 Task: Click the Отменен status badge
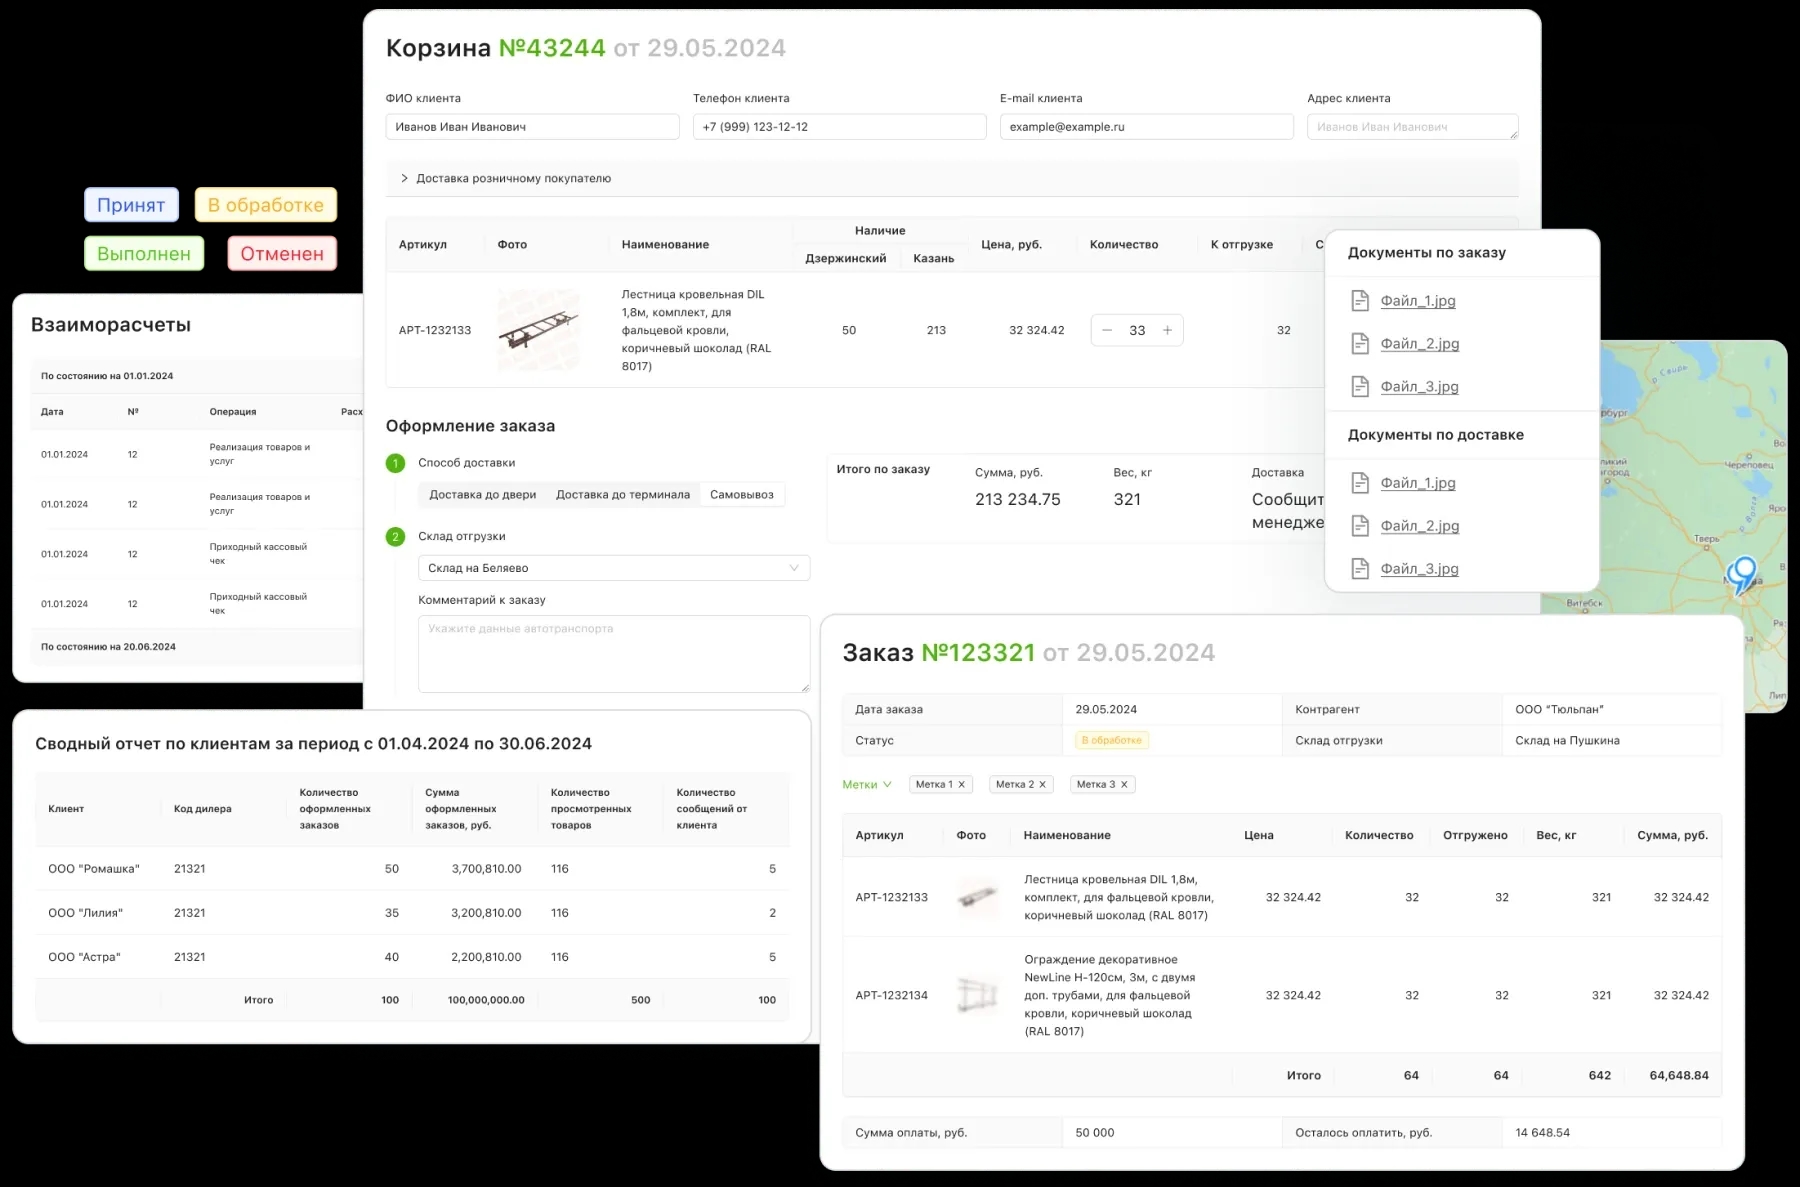coord(282,254)
